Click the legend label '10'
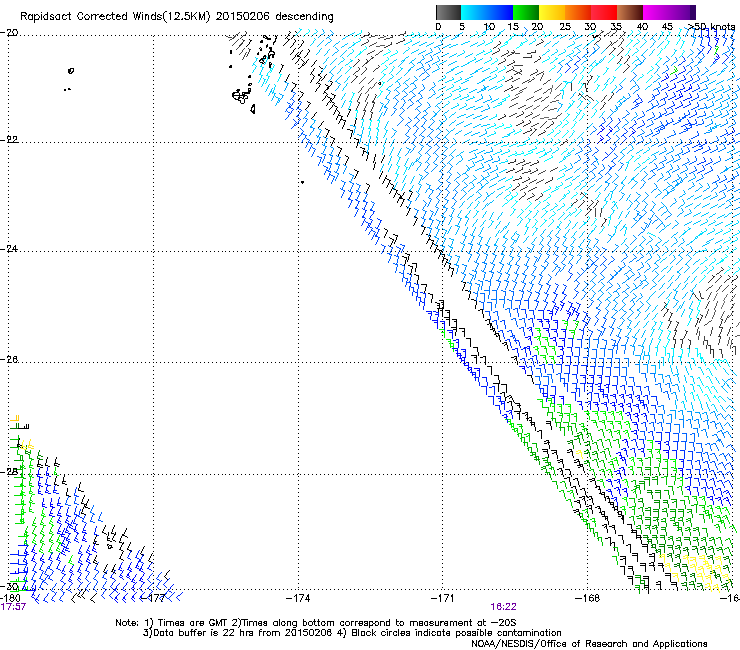The height and width of the screenshot is (650, 740). (489, 27)
